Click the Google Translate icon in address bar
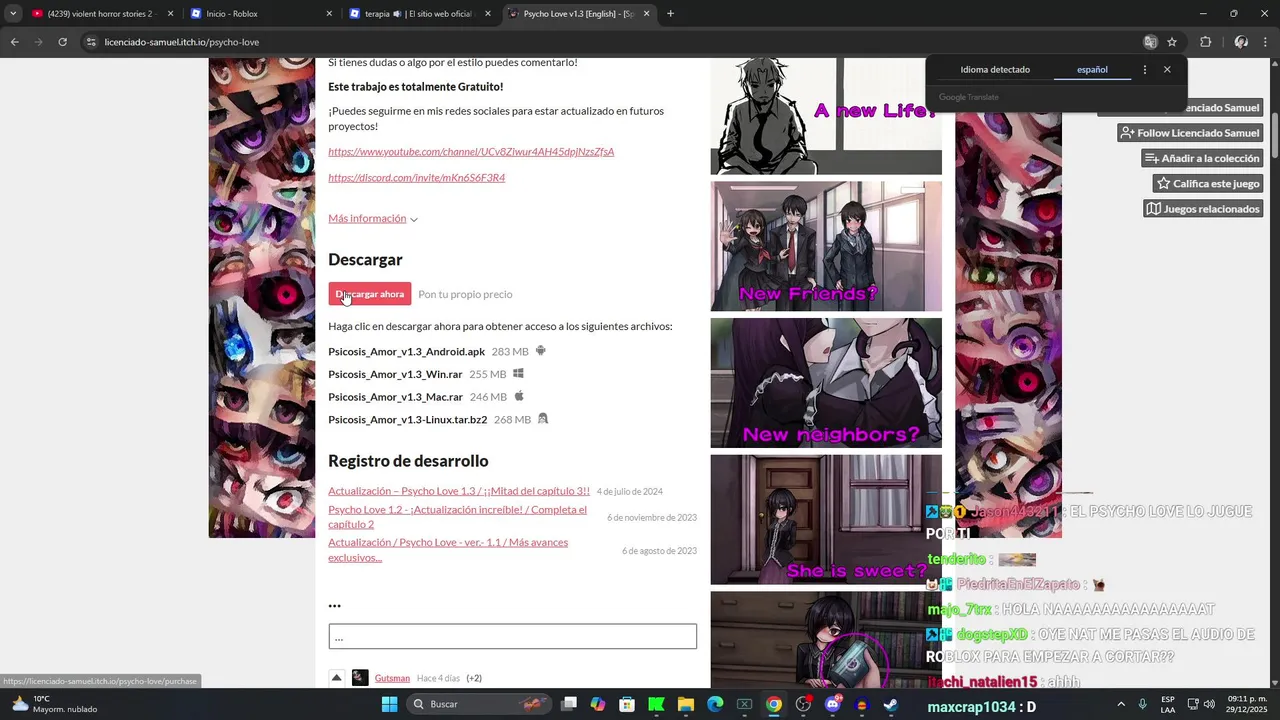The height and width of the screenshot is (720, 1280). (1150, 42)
